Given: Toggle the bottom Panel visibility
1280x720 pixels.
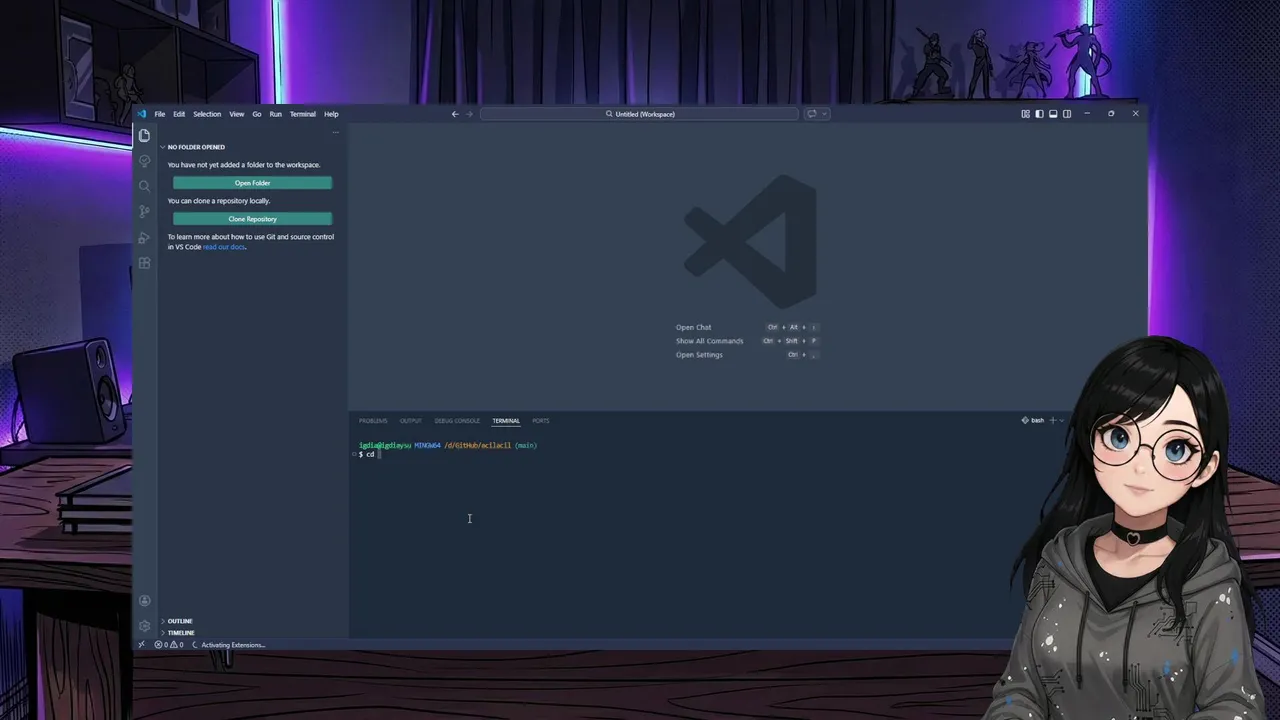Looking at the screenshot, I should click(1053, 114).
